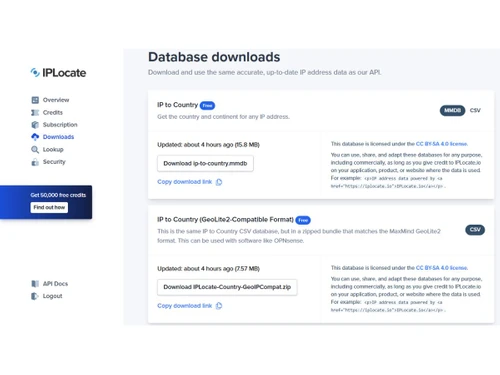The image size is (500, 375).
Task: Click the Downloads cloud icon
Action: tap(35, 137)
